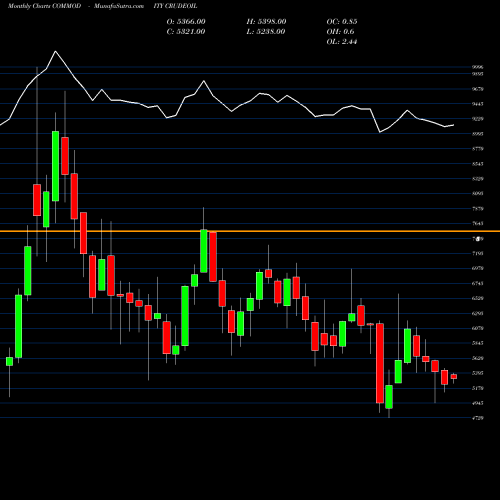
Task: Select the low value 'L: 5238.00'
Action: pyautogui.click(x=266, y=31)
